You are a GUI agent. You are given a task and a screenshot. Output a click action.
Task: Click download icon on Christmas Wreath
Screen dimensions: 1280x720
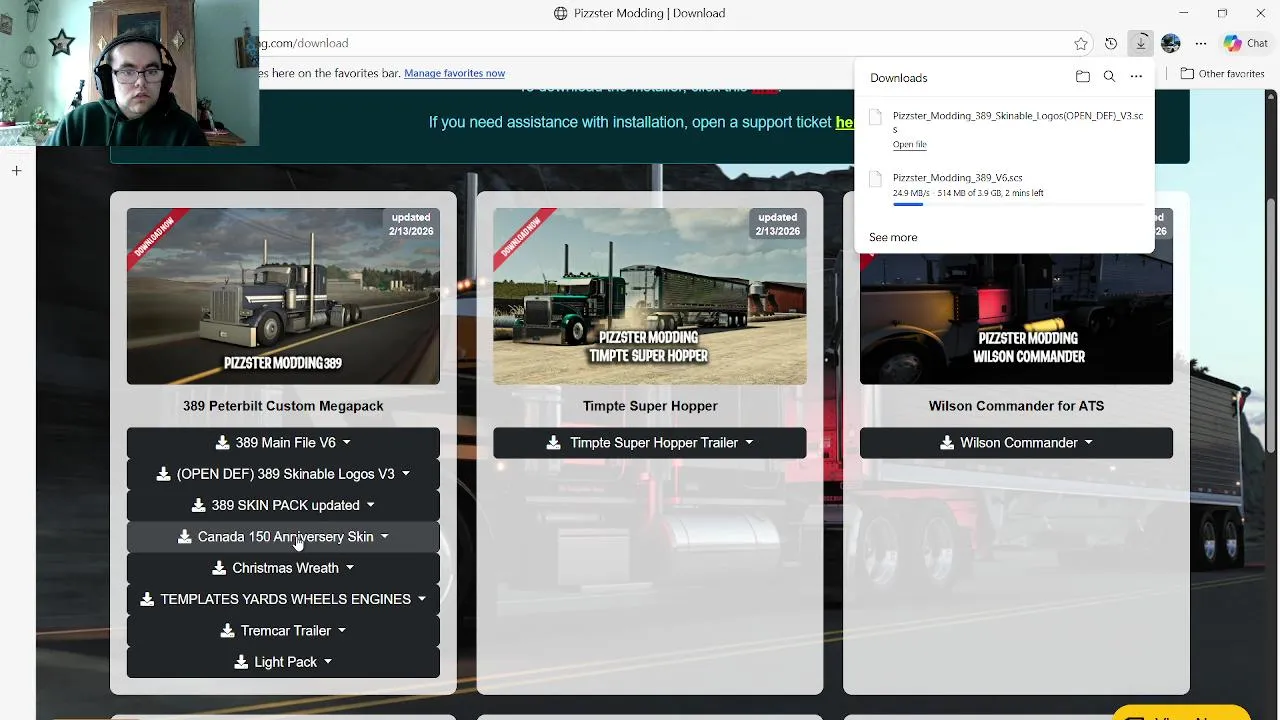click(x=219, y=568)
